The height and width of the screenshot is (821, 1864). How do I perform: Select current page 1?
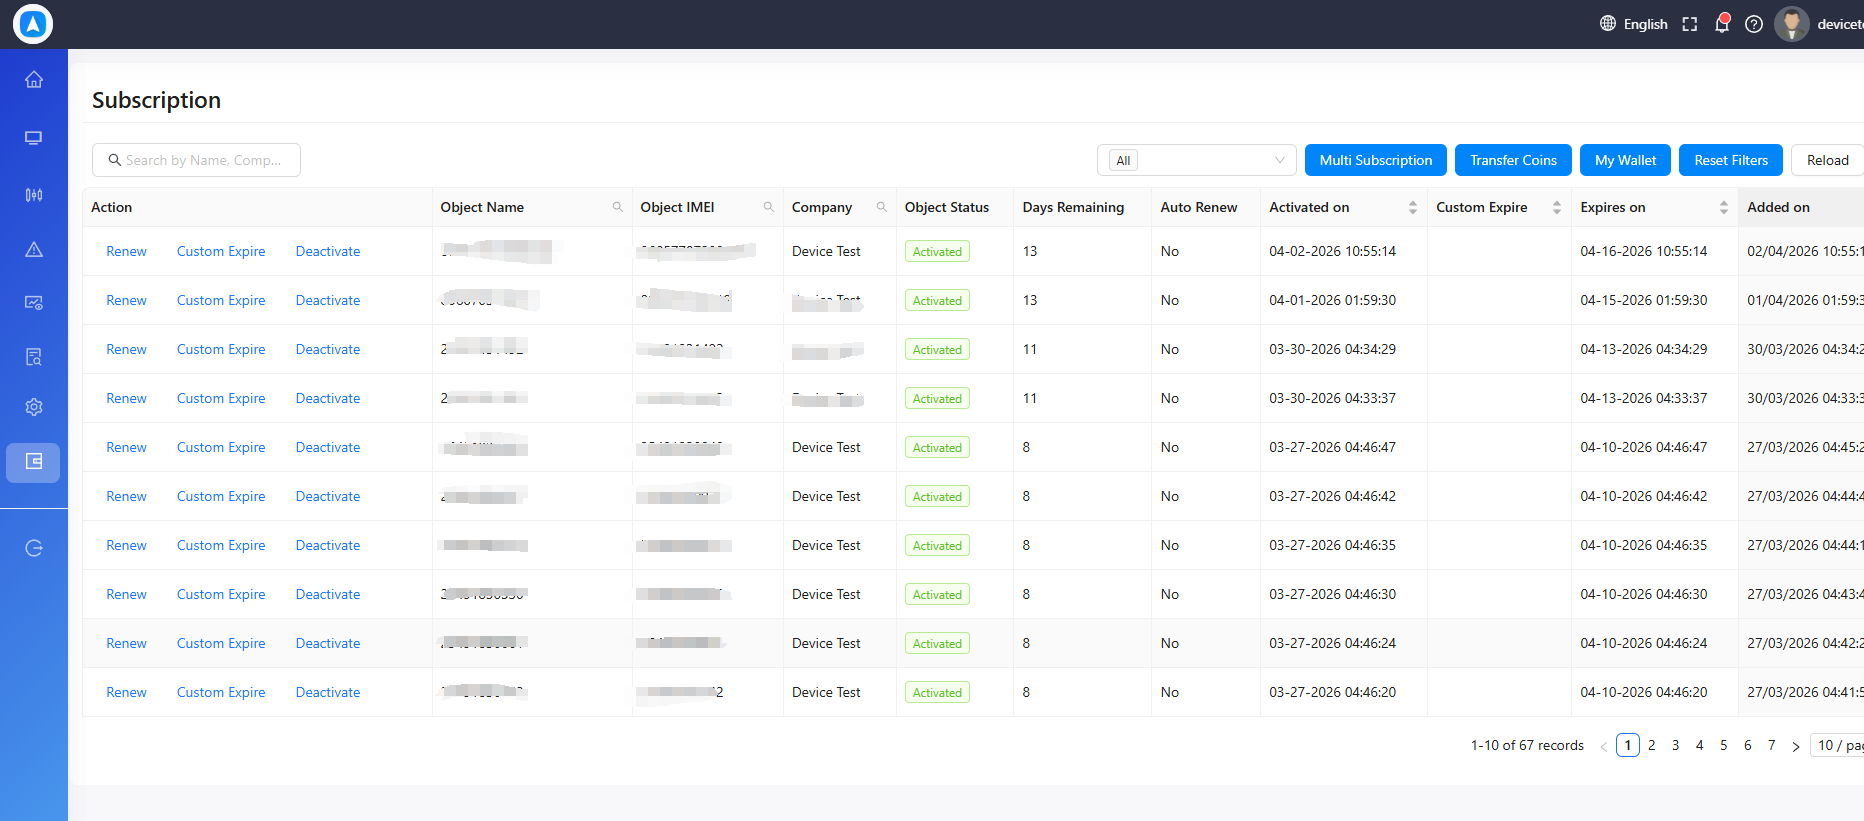pos(1628,745)
